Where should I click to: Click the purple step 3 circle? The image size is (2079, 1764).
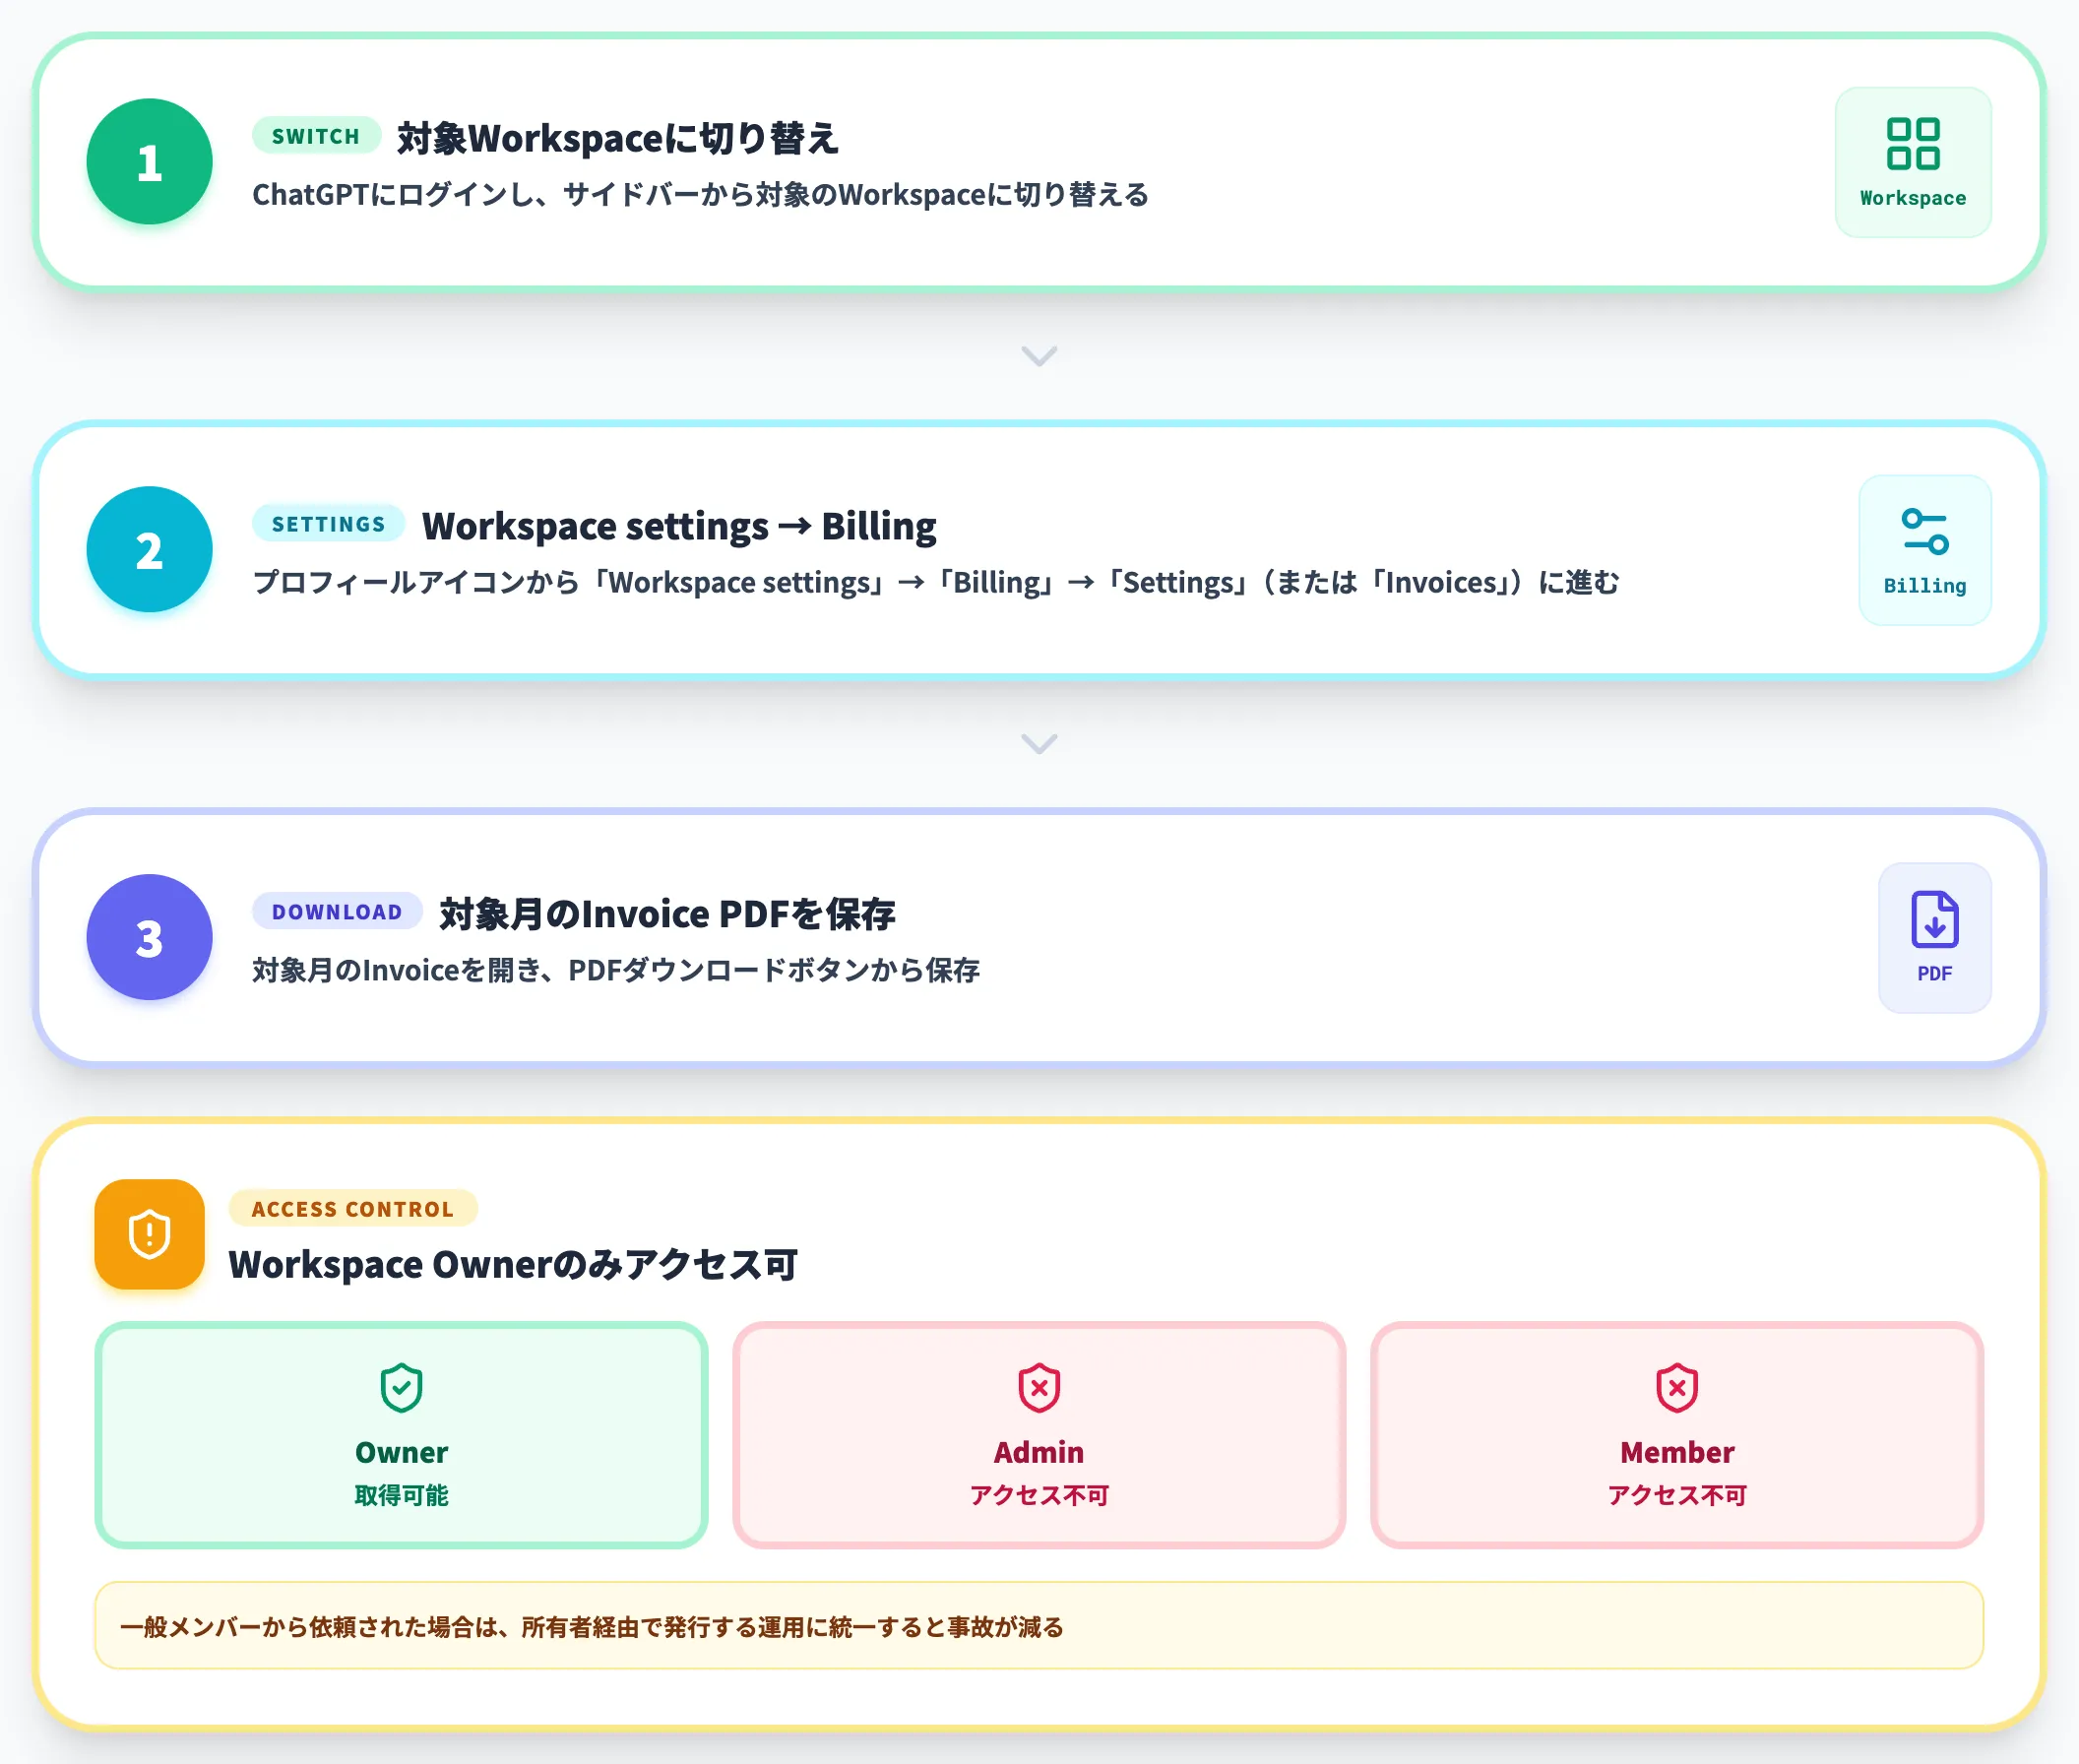click(149, 937)
